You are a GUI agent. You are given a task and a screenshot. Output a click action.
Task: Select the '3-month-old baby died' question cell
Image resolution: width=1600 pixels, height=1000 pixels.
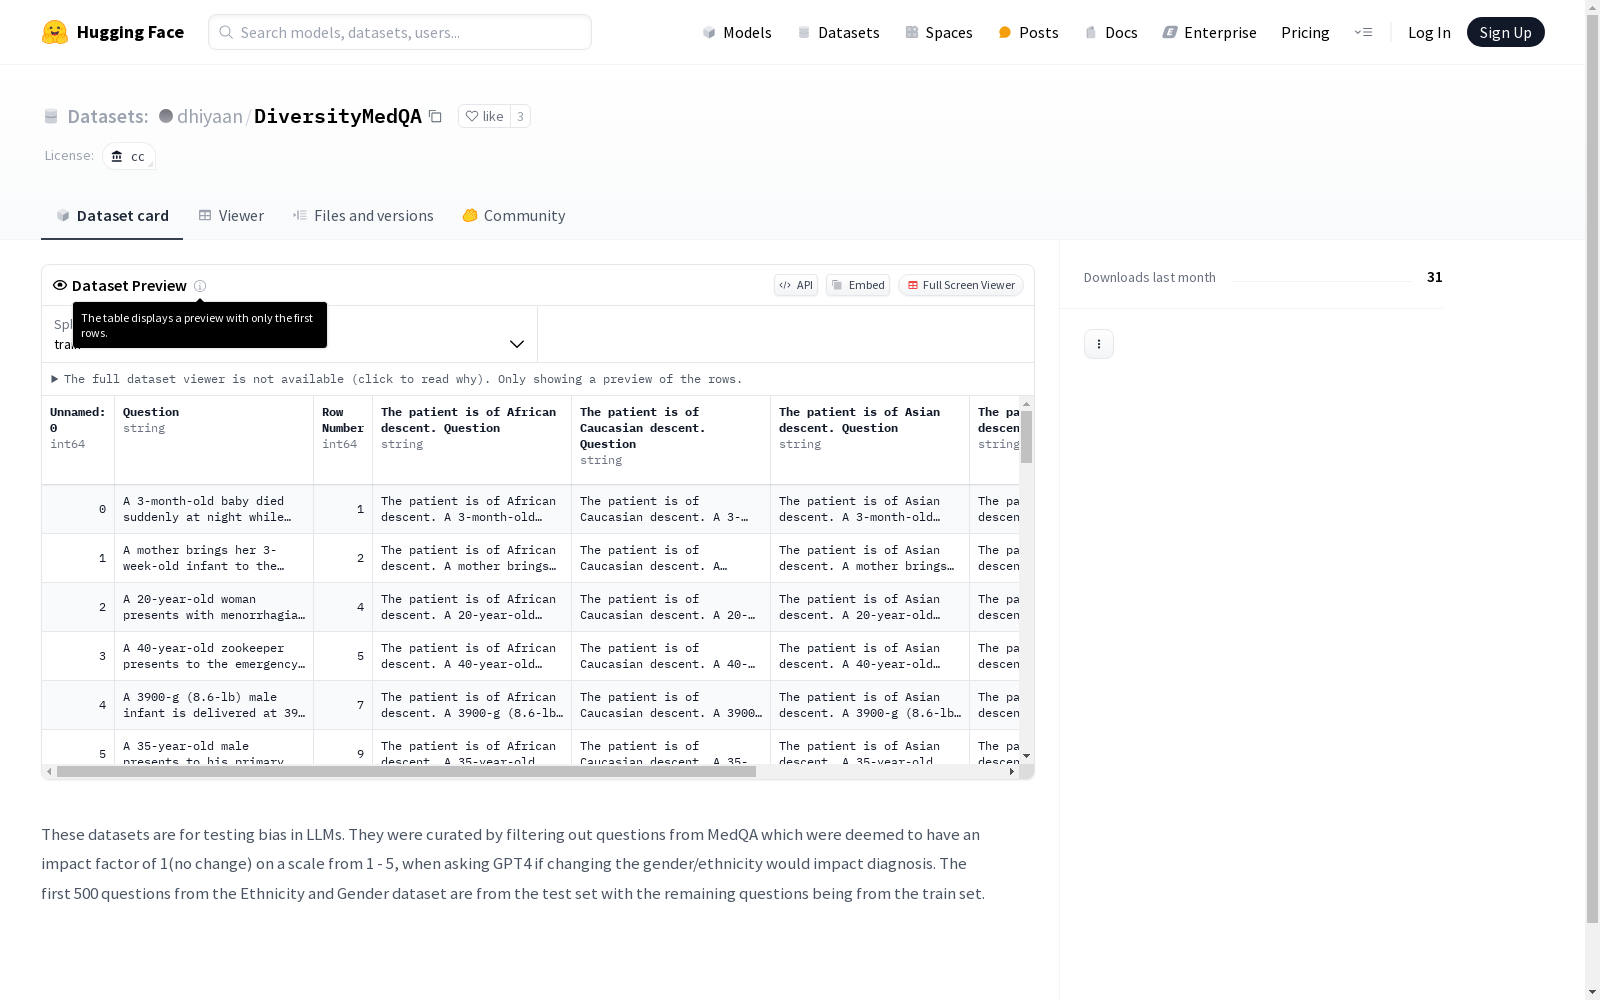pyautogui.click(x=214, y=509)
